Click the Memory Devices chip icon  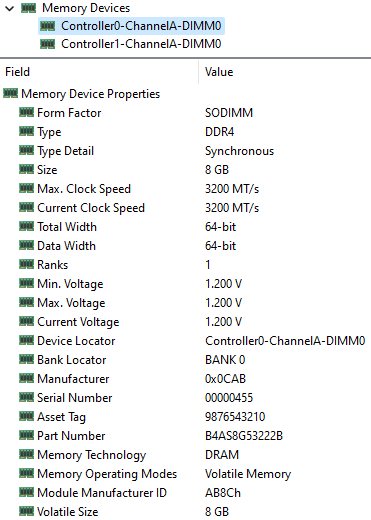tap(28, 8)
